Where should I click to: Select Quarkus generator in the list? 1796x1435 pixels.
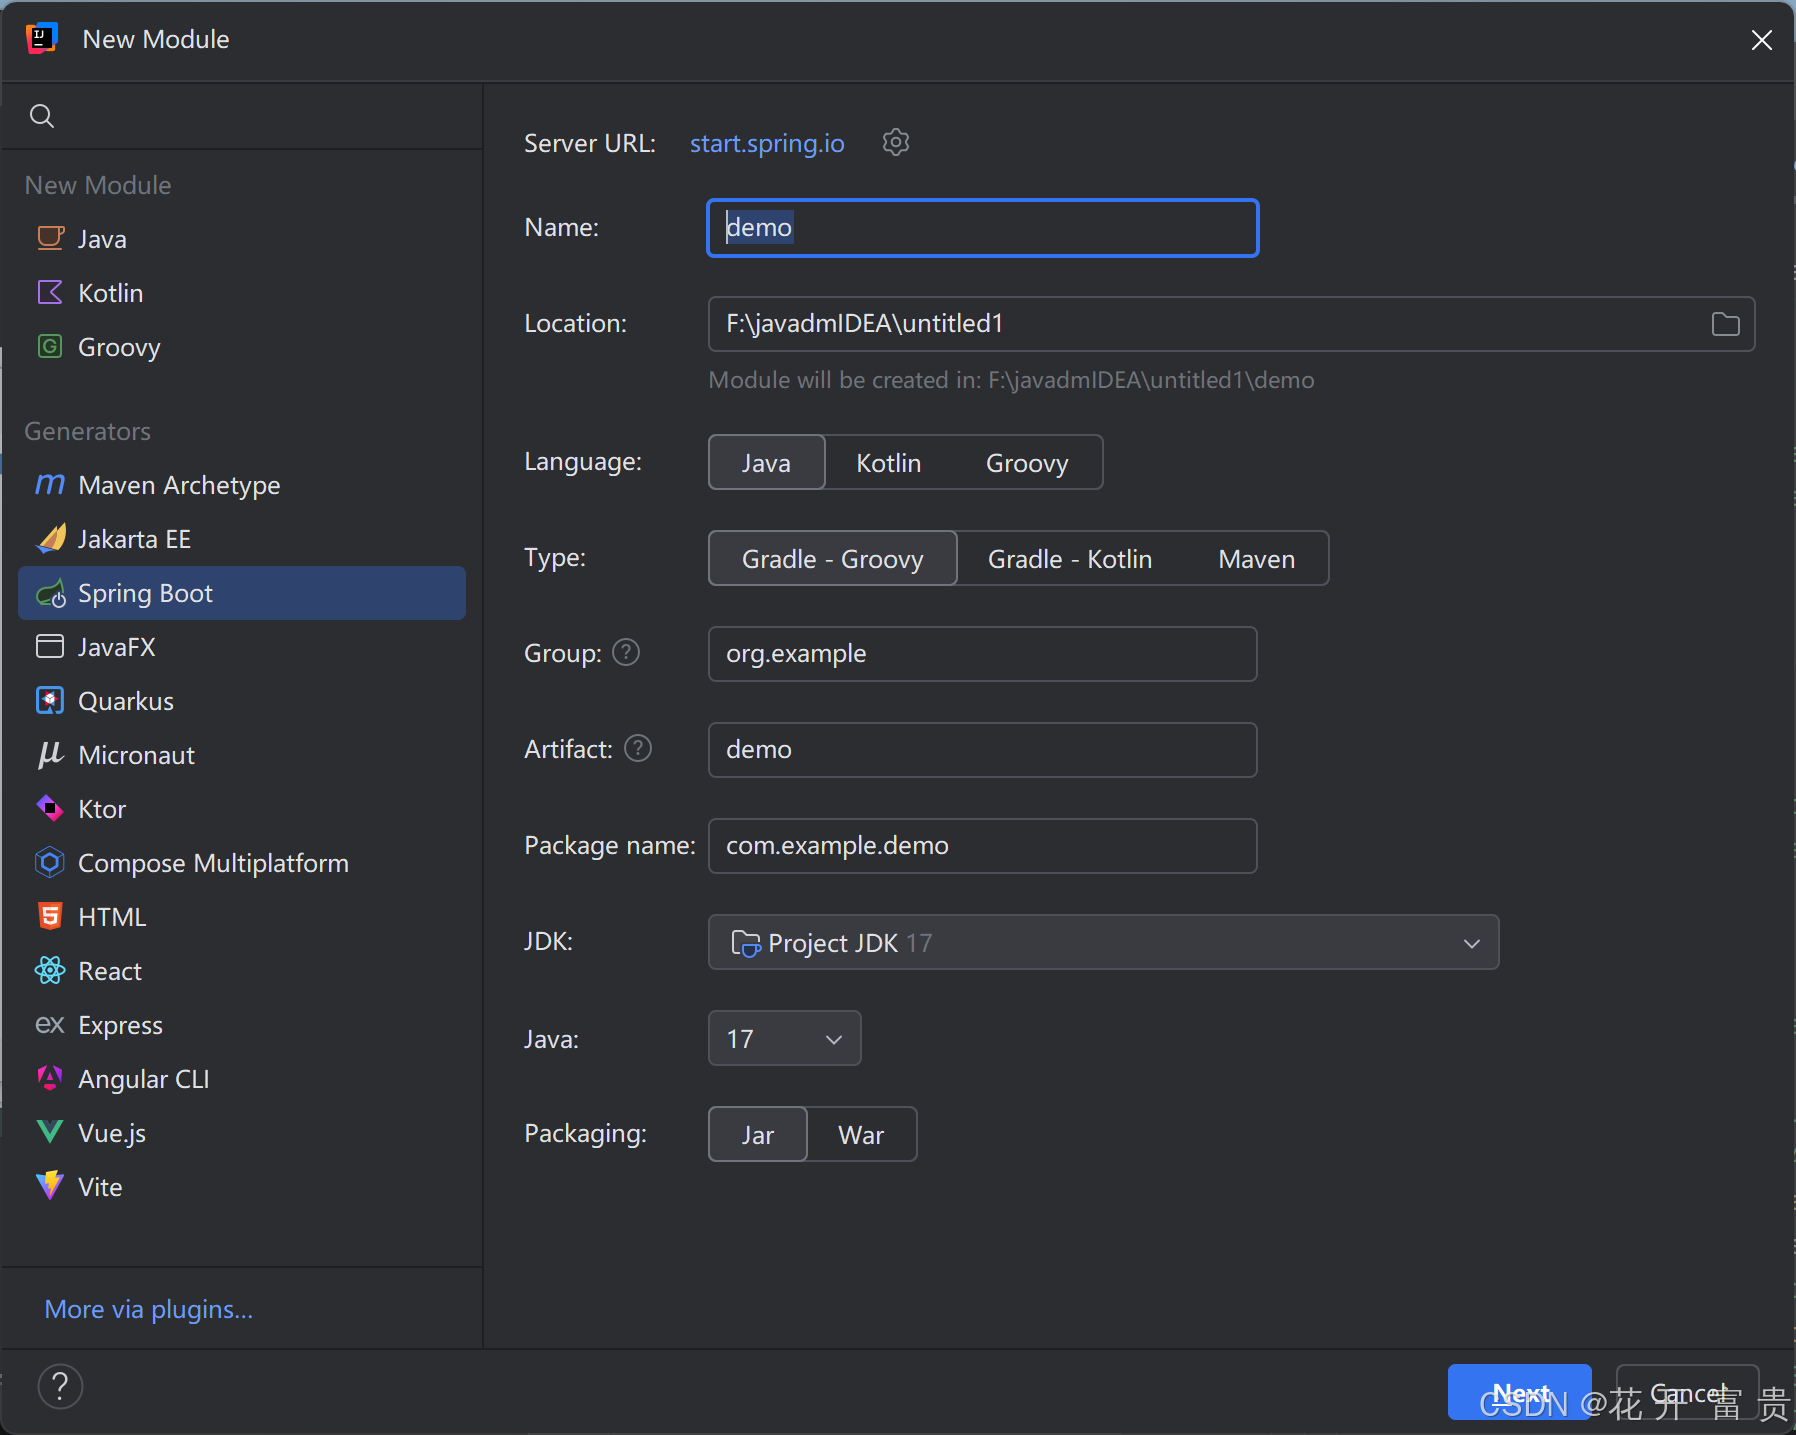[x=242, y=701]
